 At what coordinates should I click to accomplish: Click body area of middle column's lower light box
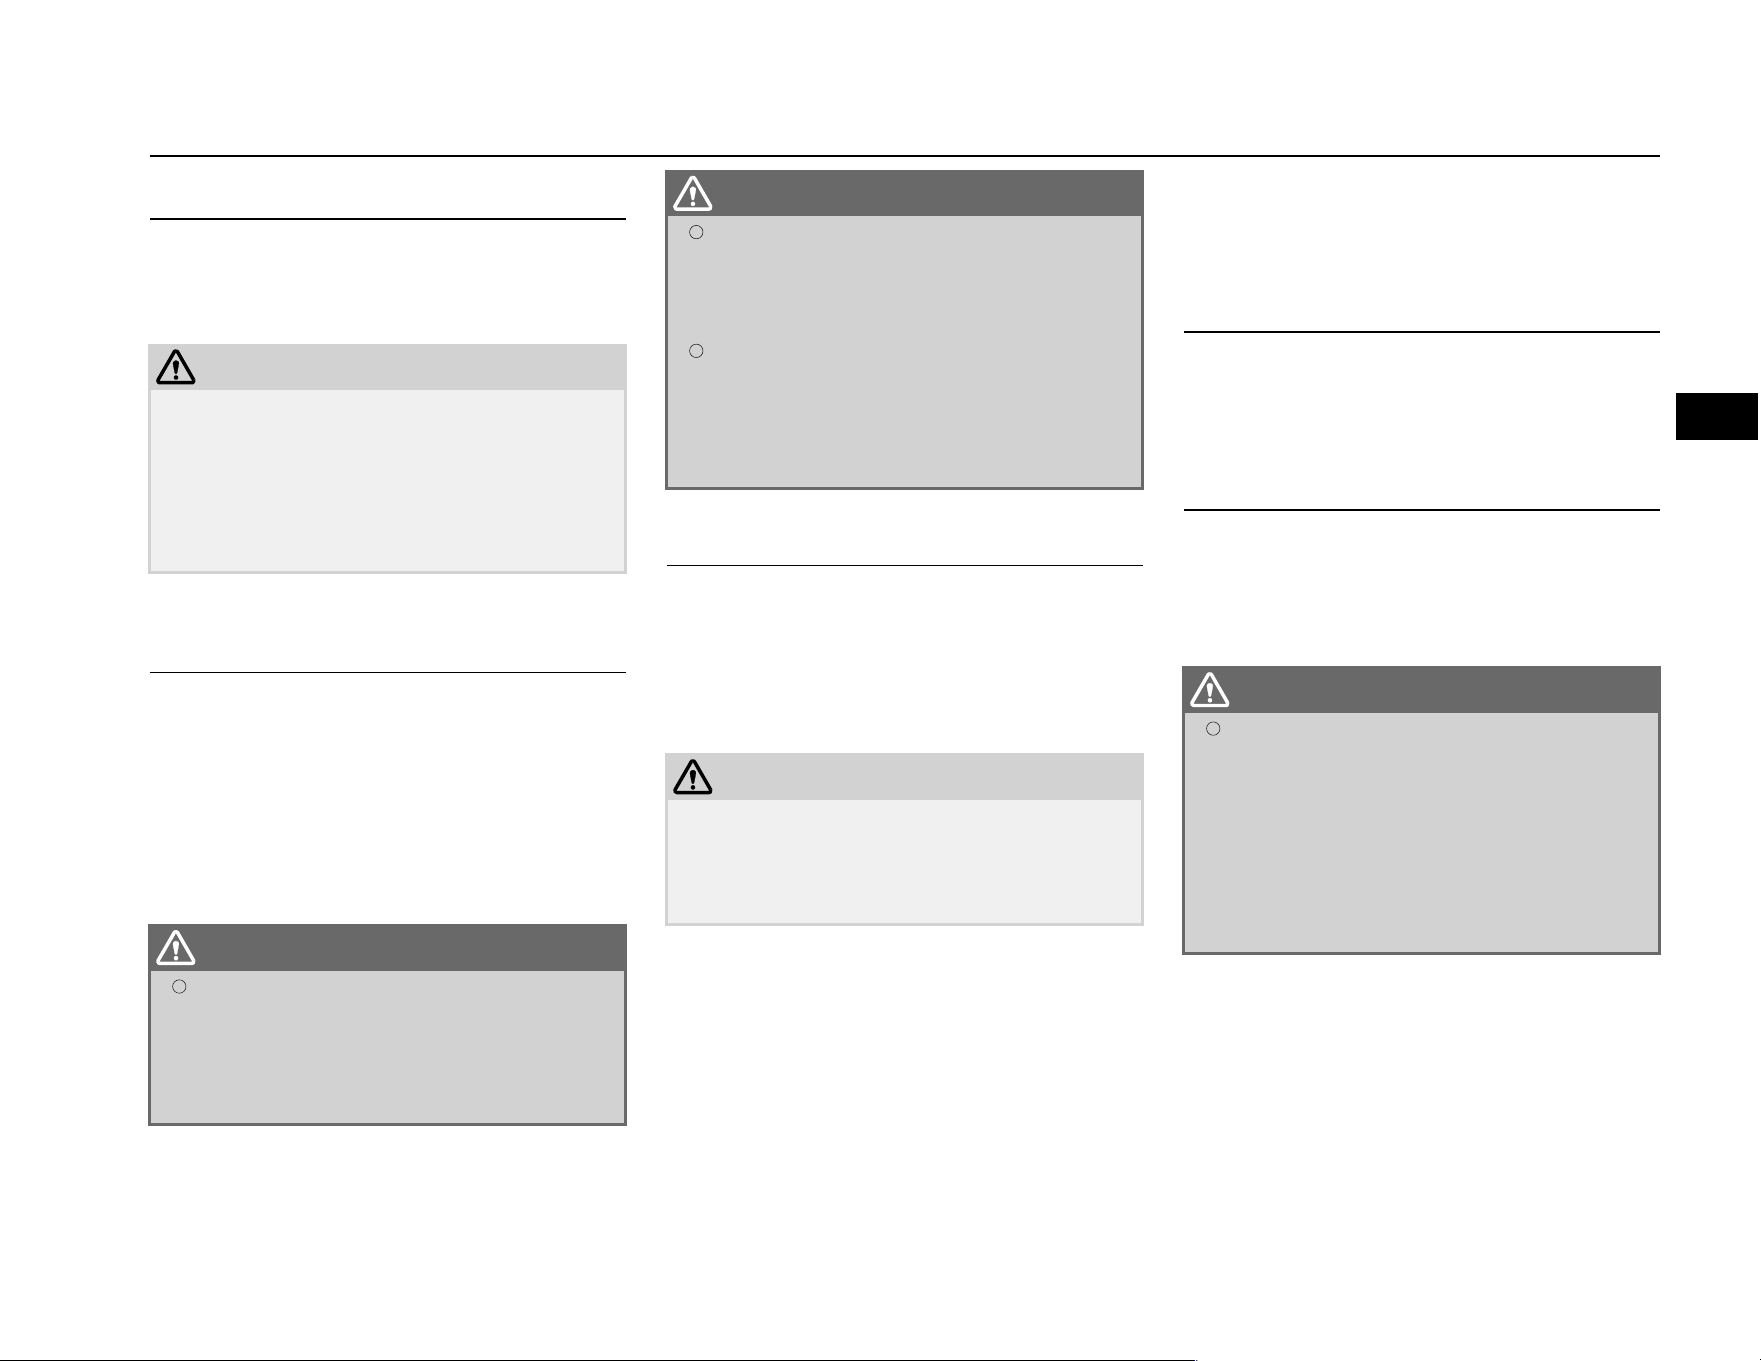pyautogui.click(x=904, y=861)
